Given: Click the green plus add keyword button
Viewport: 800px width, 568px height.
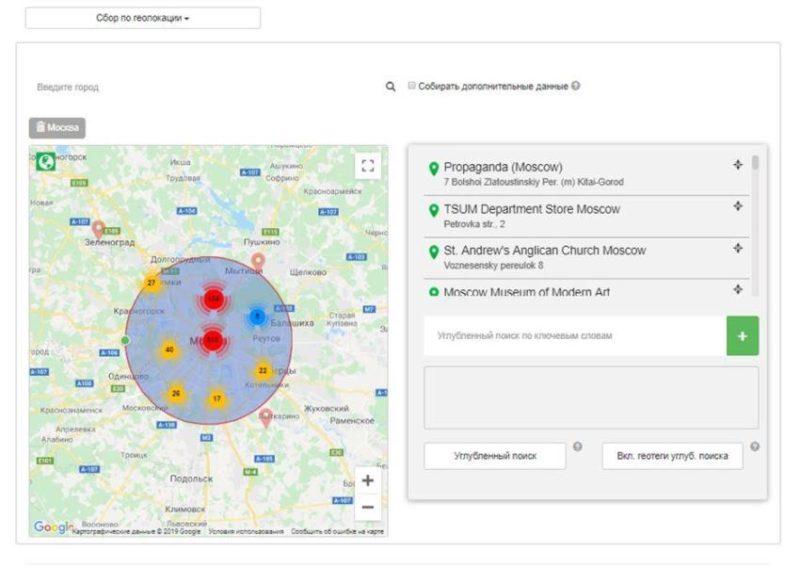Looking at the screenshot, I should click(x=742, y=336).
